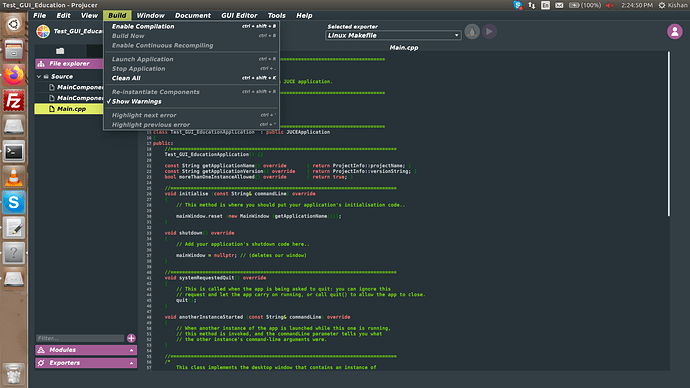Click the Skype tray indicator

[518, 5]
